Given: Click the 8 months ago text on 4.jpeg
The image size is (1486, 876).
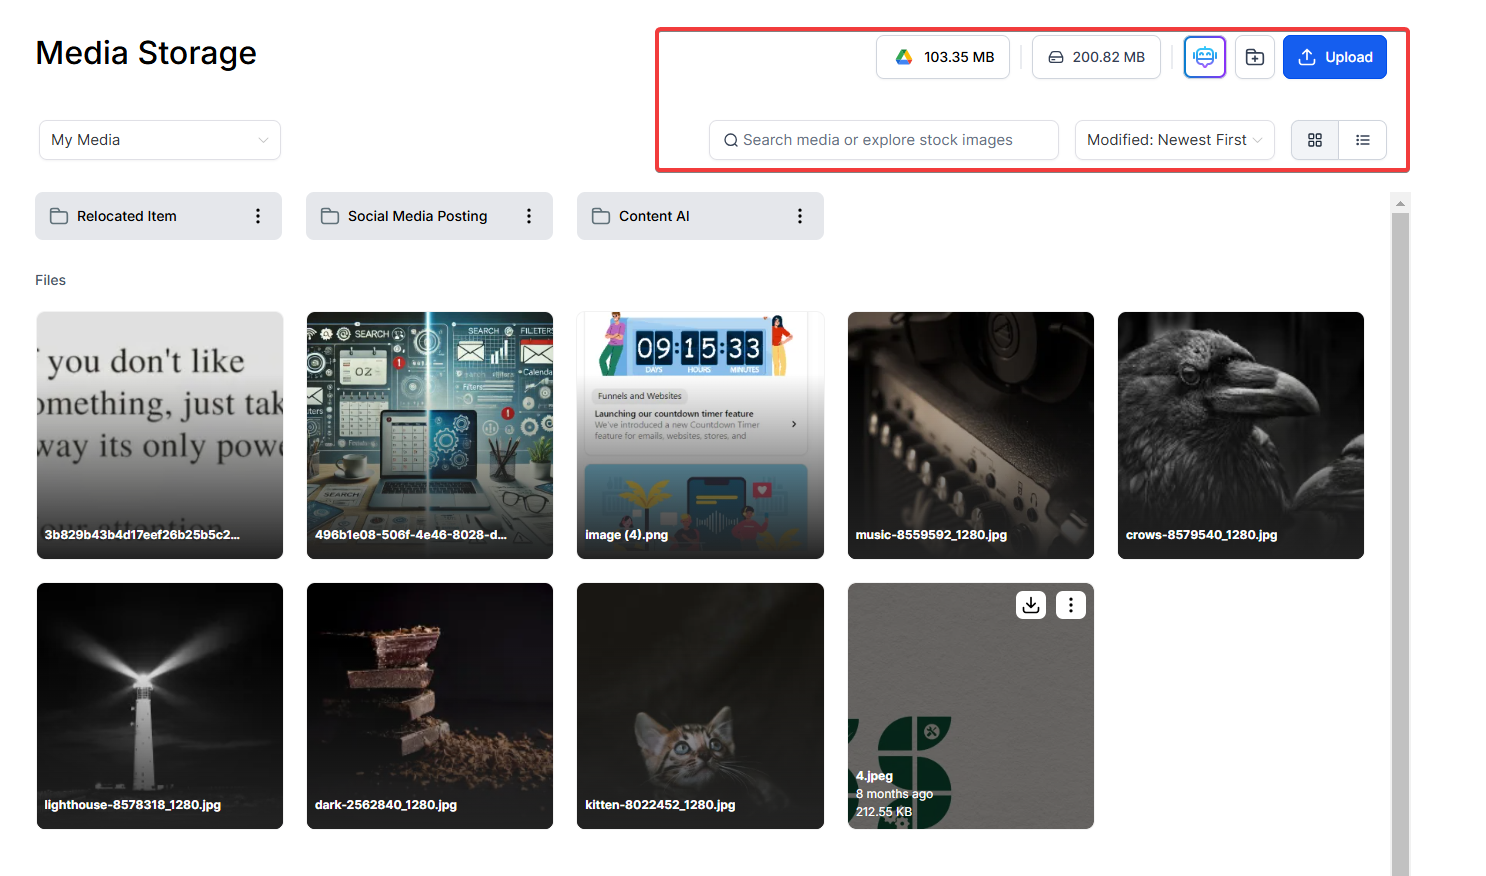Looking at the screenshot, I should pos(894,794).
